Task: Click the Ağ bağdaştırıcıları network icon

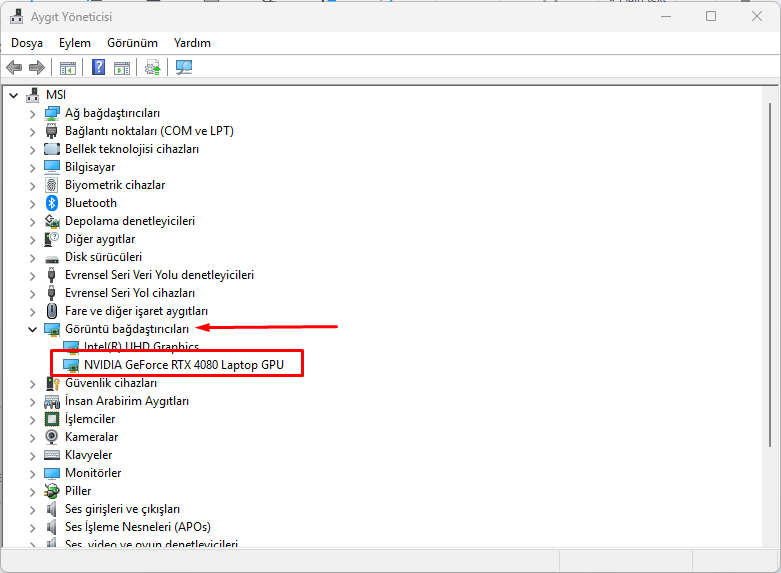Action: click(x=52, y=113)
